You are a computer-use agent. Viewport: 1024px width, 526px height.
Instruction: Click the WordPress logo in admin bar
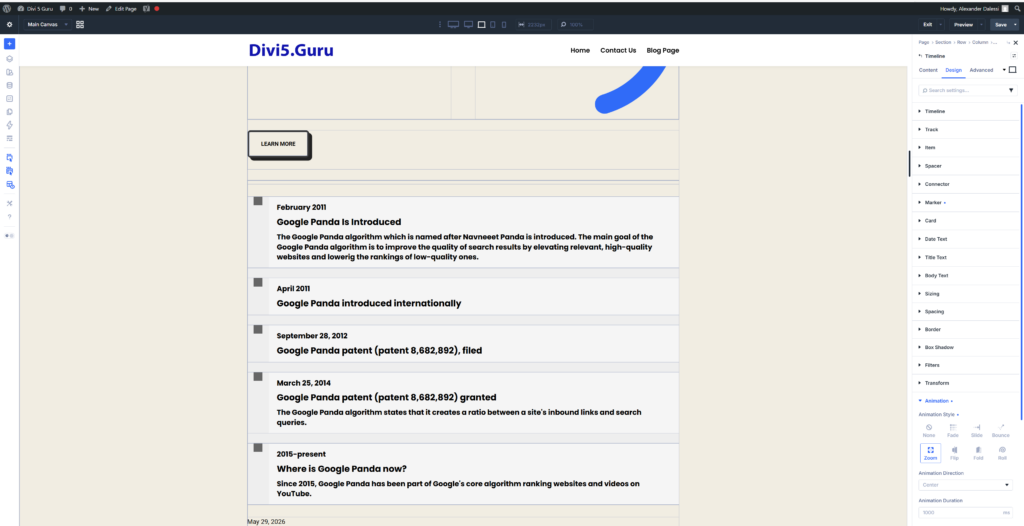click(7, 8)
